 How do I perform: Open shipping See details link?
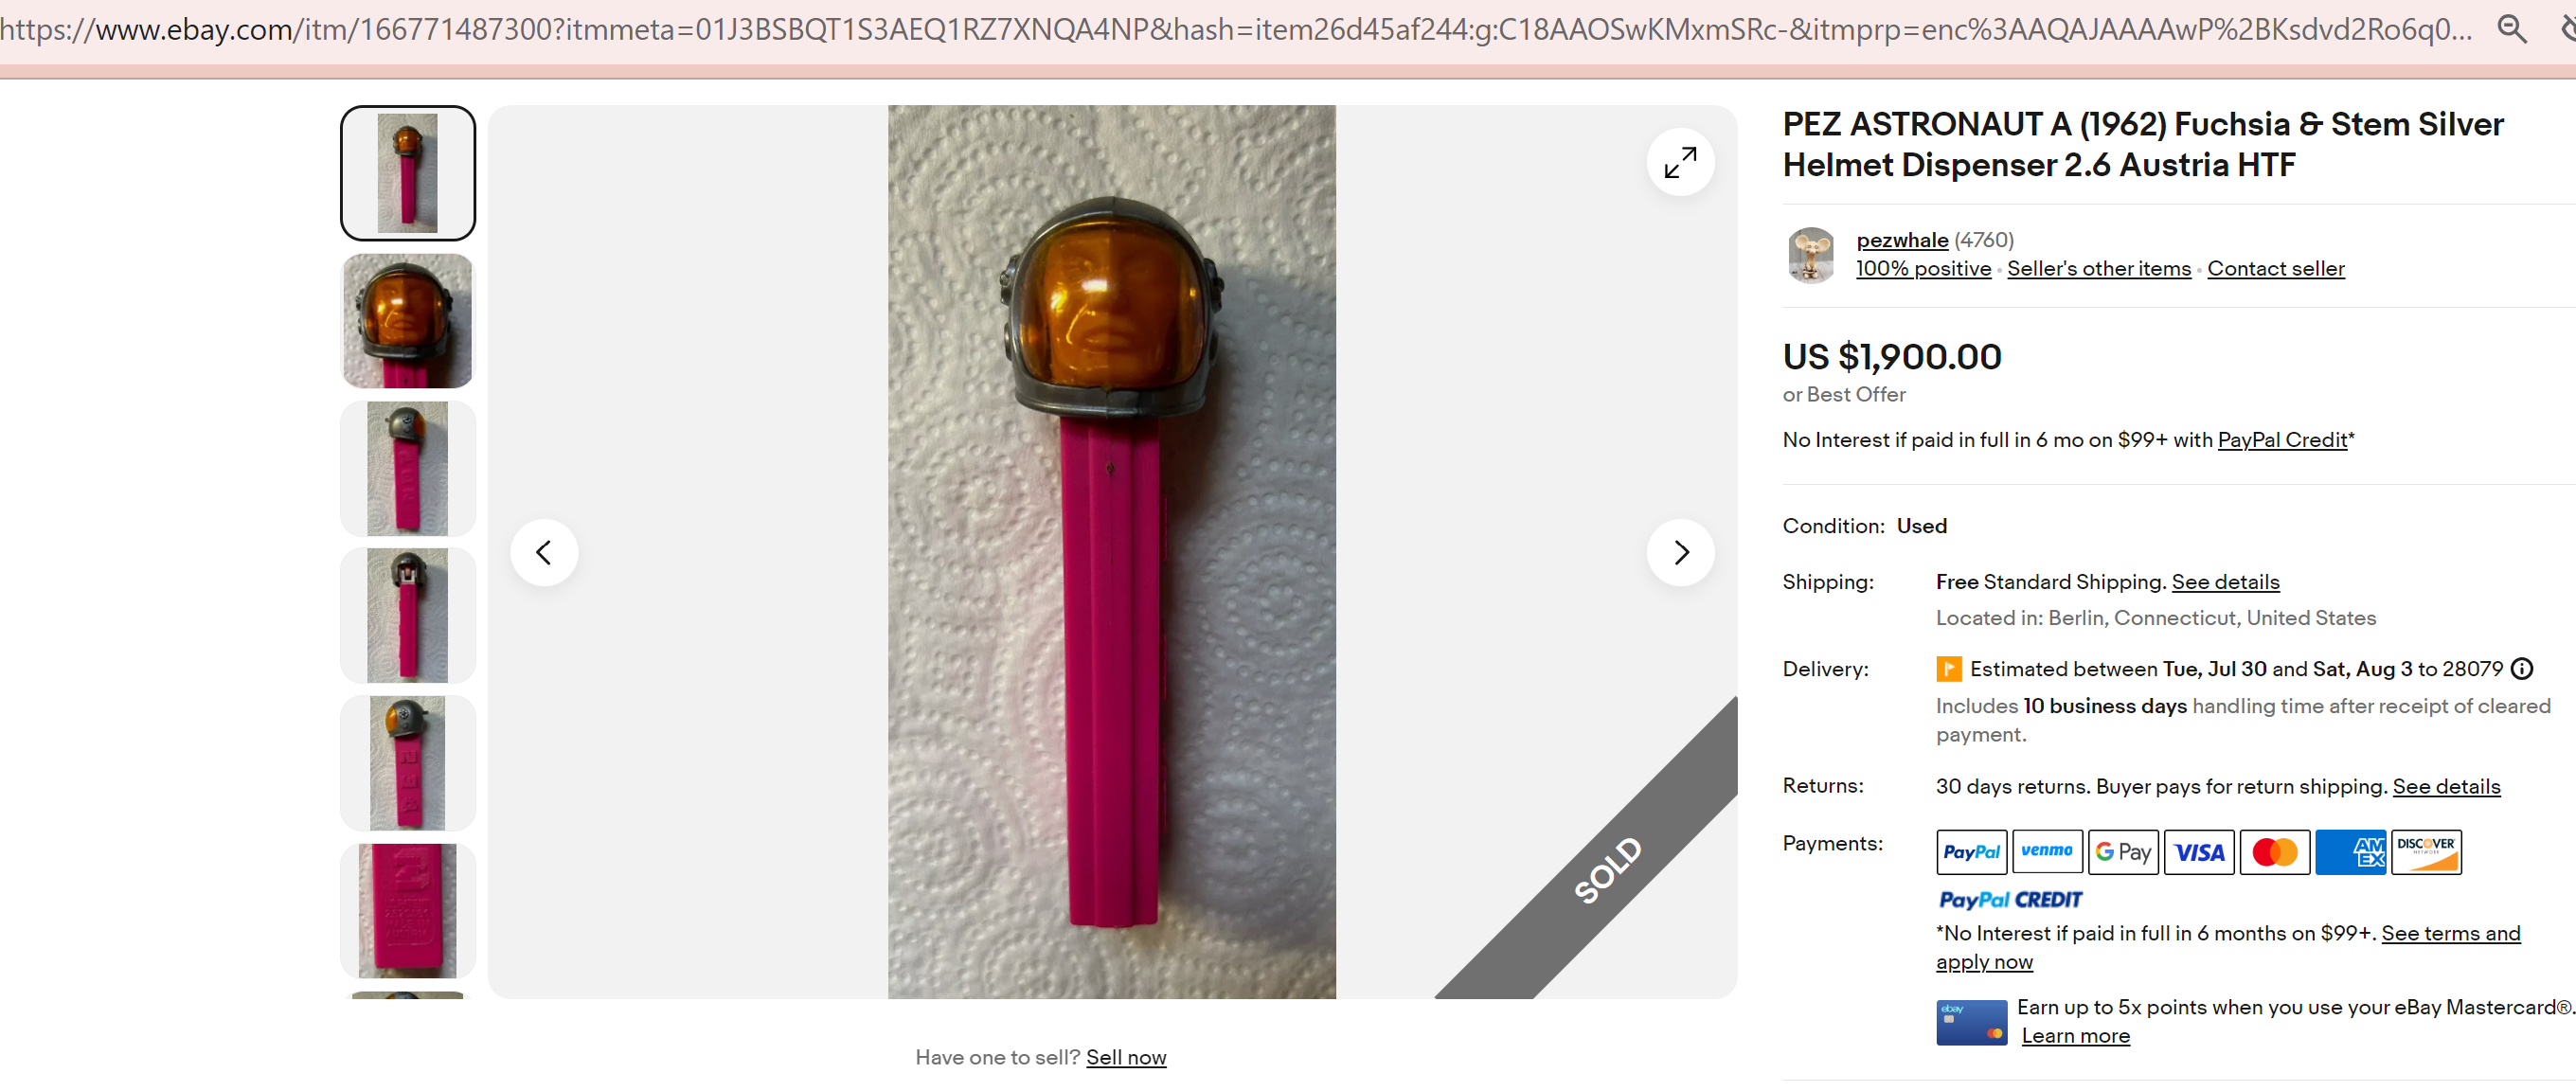pos(2225,582)
